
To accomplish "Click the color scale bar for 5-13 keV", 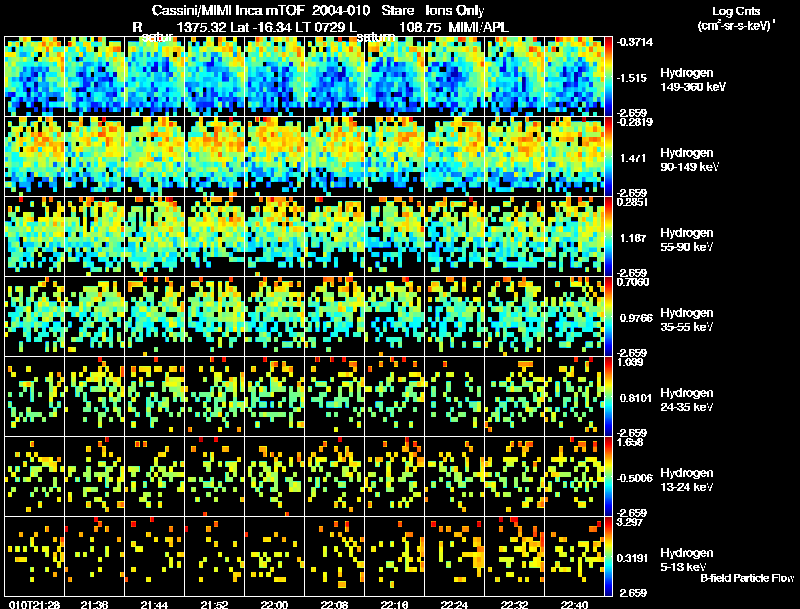I will 608,557.
